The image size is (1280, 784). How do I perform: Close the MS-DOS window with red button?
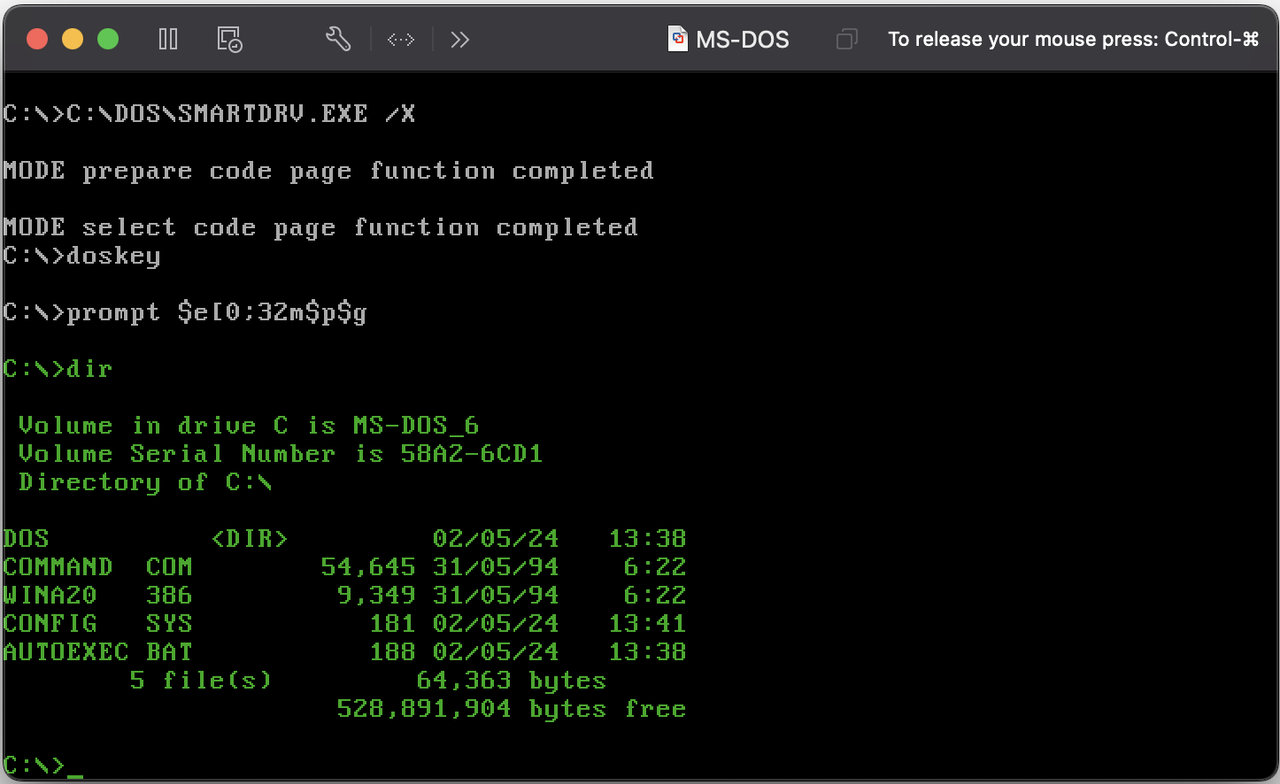pyautogui.click(x=37, y=39)
